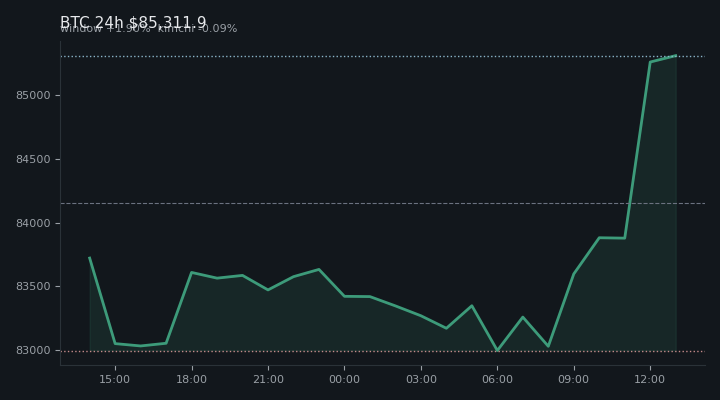Screen dimensions: 720x400
Task: Click the '21:00' time axis label
Action: (x=268, y=379)
